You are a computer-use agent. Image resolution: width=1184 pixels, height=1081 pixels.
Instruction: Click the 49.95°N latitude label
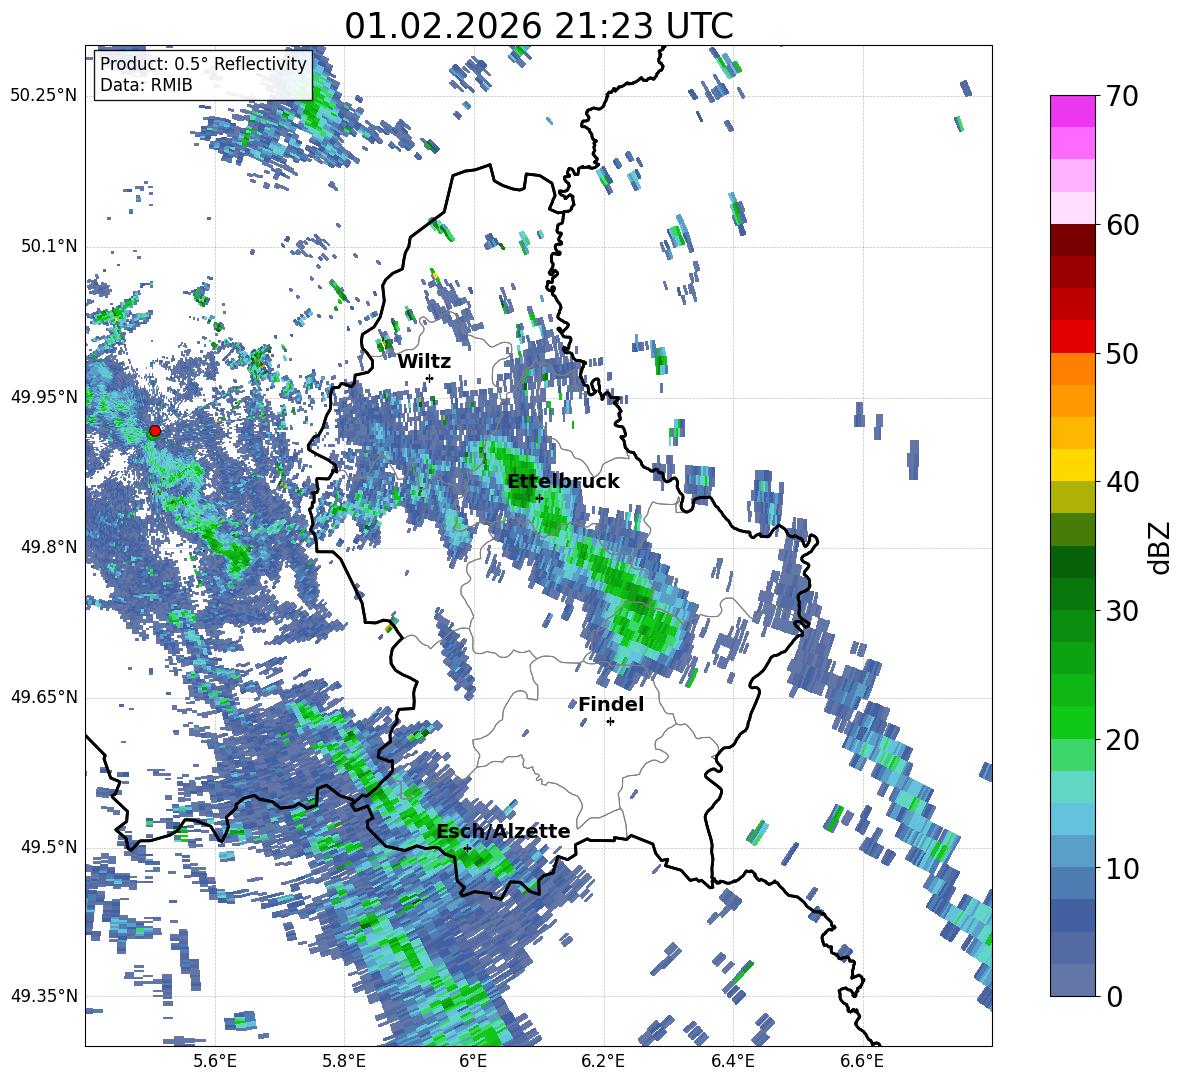coord(44,397)
